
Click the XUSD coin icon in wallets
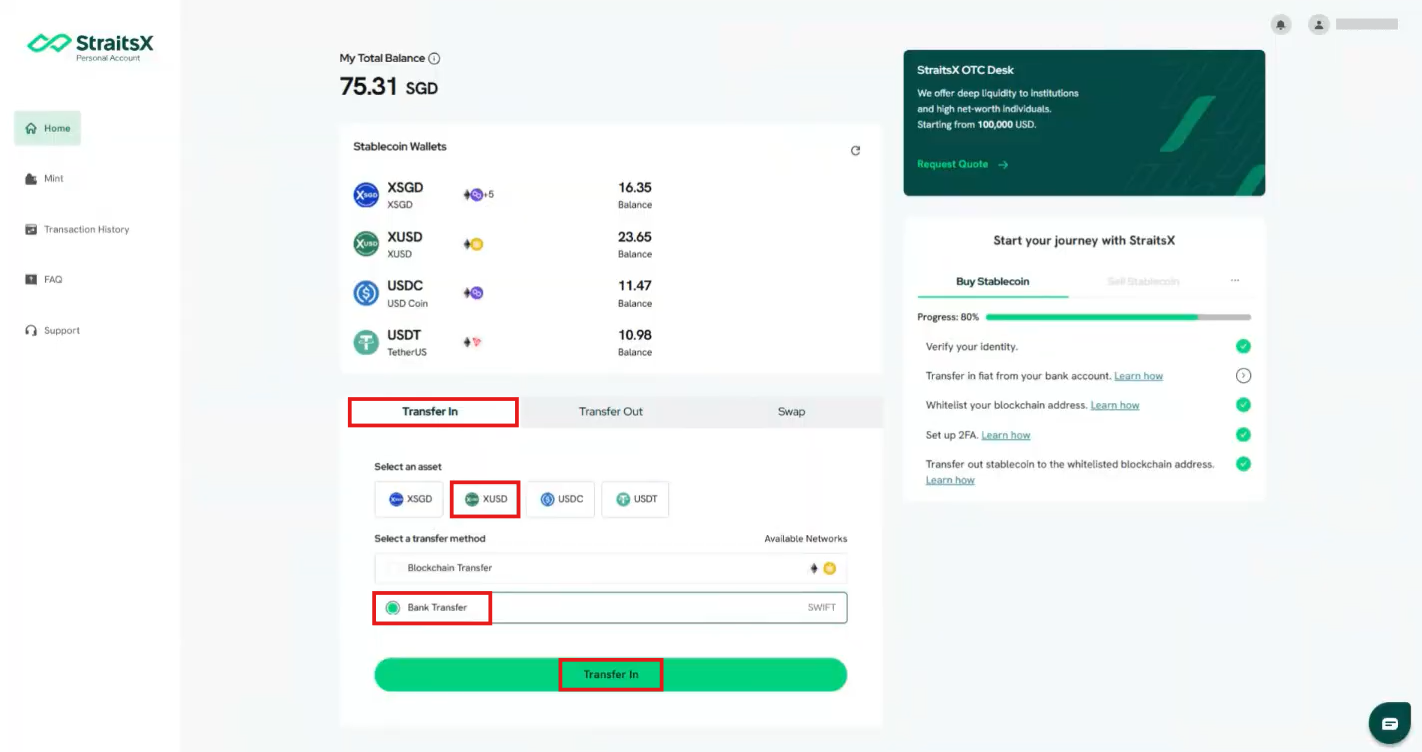pos(366,244)
